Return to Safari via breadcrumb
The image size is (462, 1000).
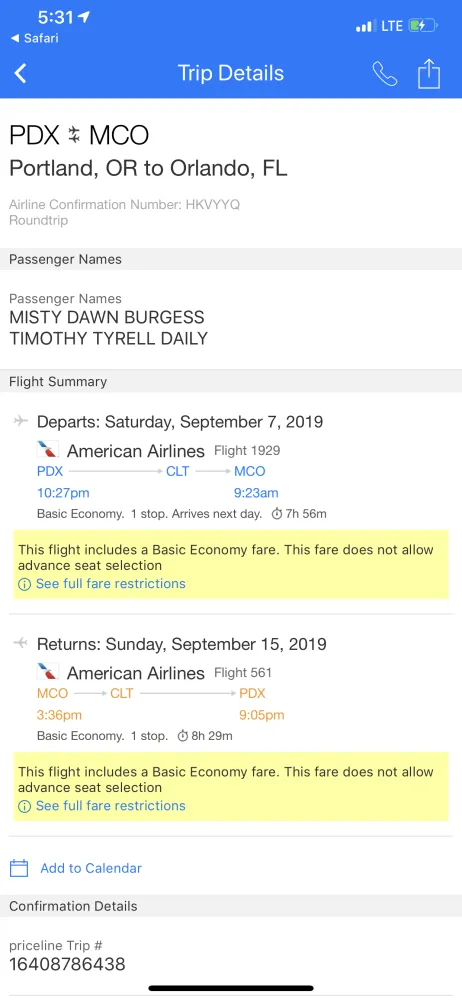tap(34, 38)
